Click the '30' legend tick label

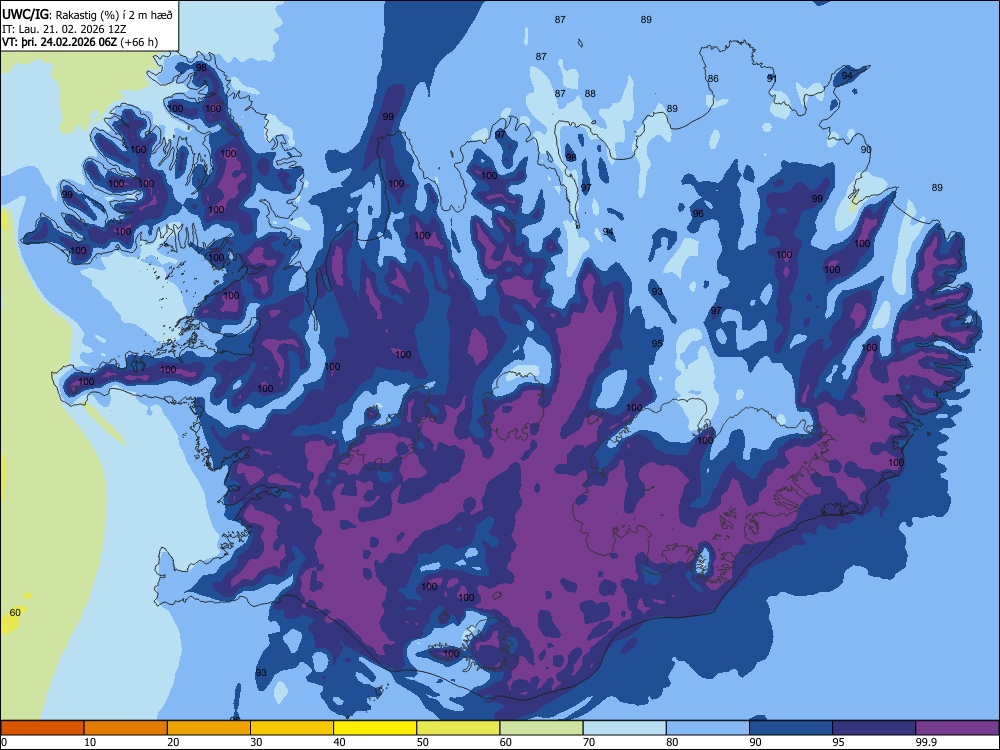[256, 742]
